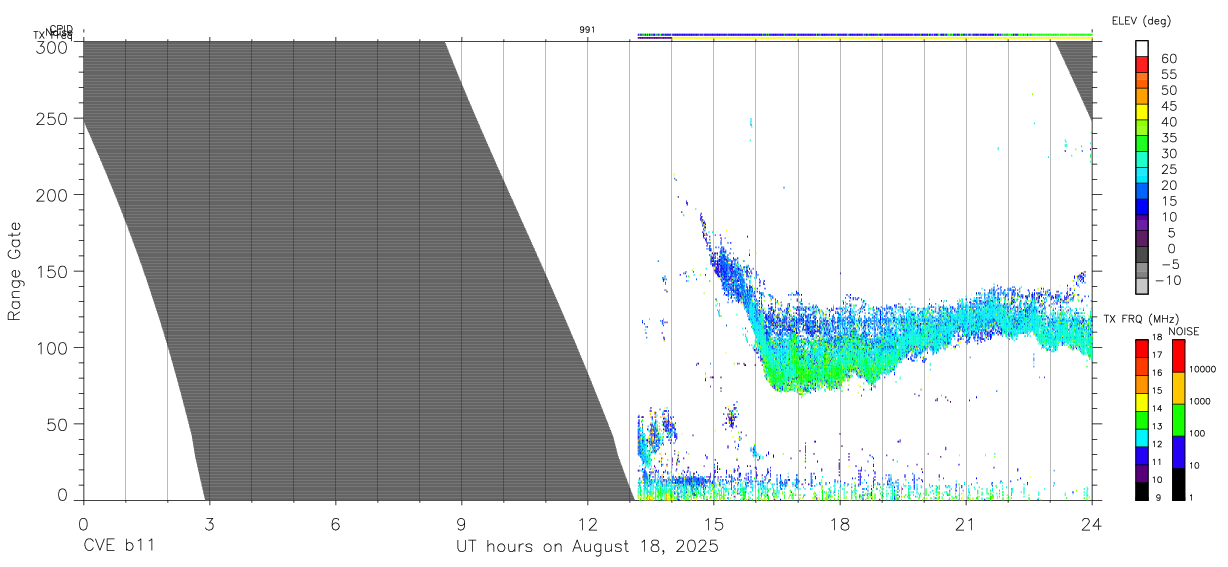Click the '11' label on the TX FRQ scale
This screenshot has width=1228, height=567.
(1156, 462)
